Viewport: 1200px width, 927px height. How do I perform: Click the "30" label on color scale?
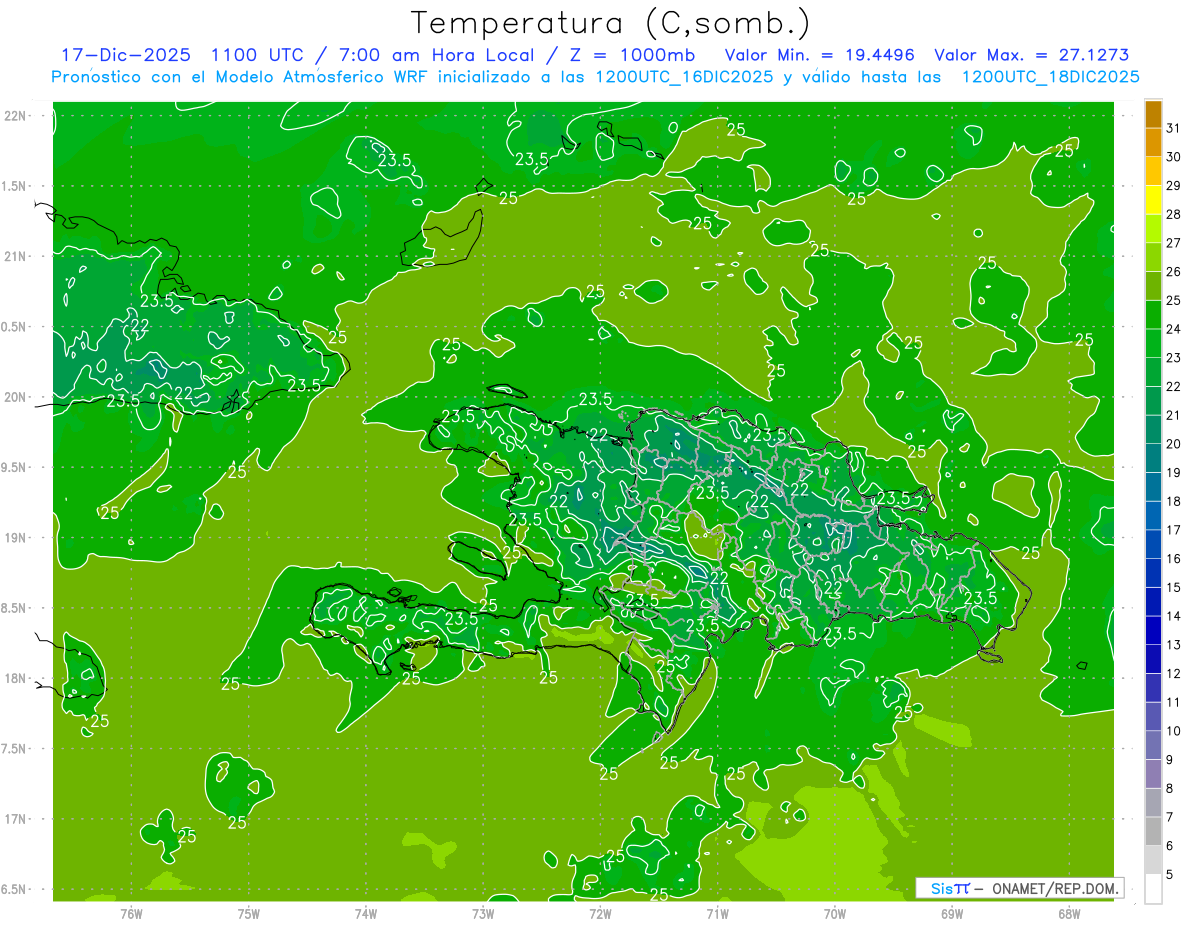click(1174, 157)
